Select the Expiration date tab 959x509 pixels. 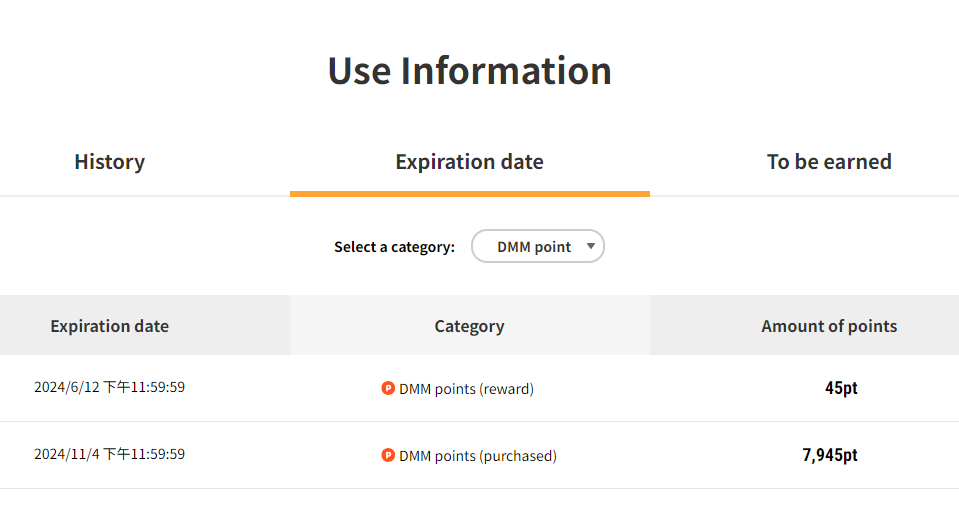469,162
